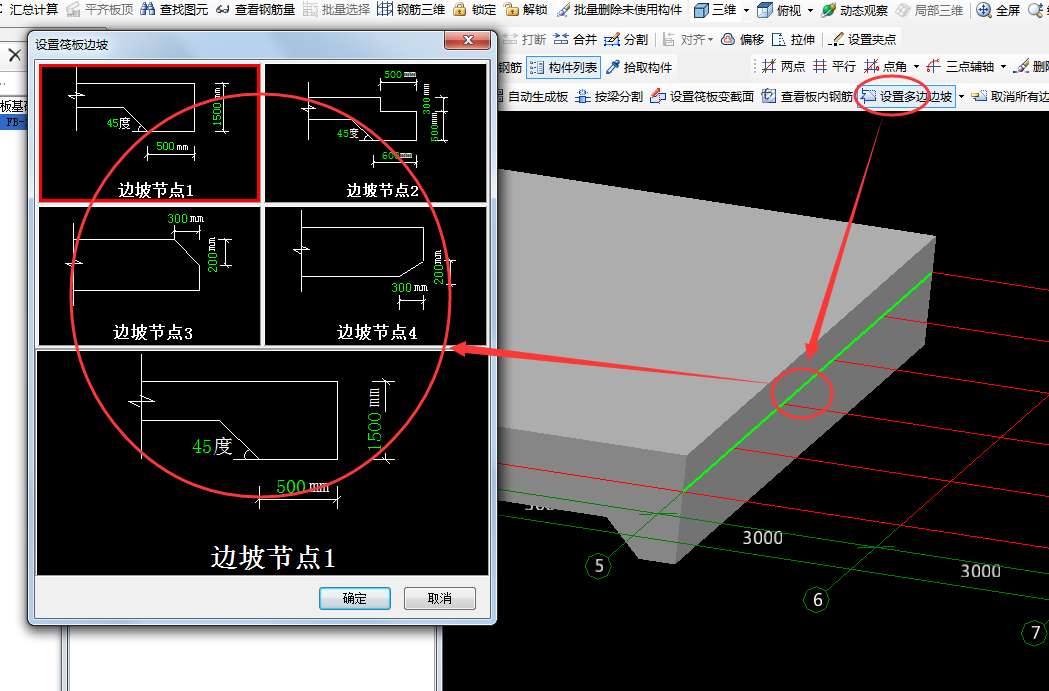Viewport: 1049px width, 691px height.
Task: Select 边坡节点4 thumbnail in dialog
Action: pos(376,276)
